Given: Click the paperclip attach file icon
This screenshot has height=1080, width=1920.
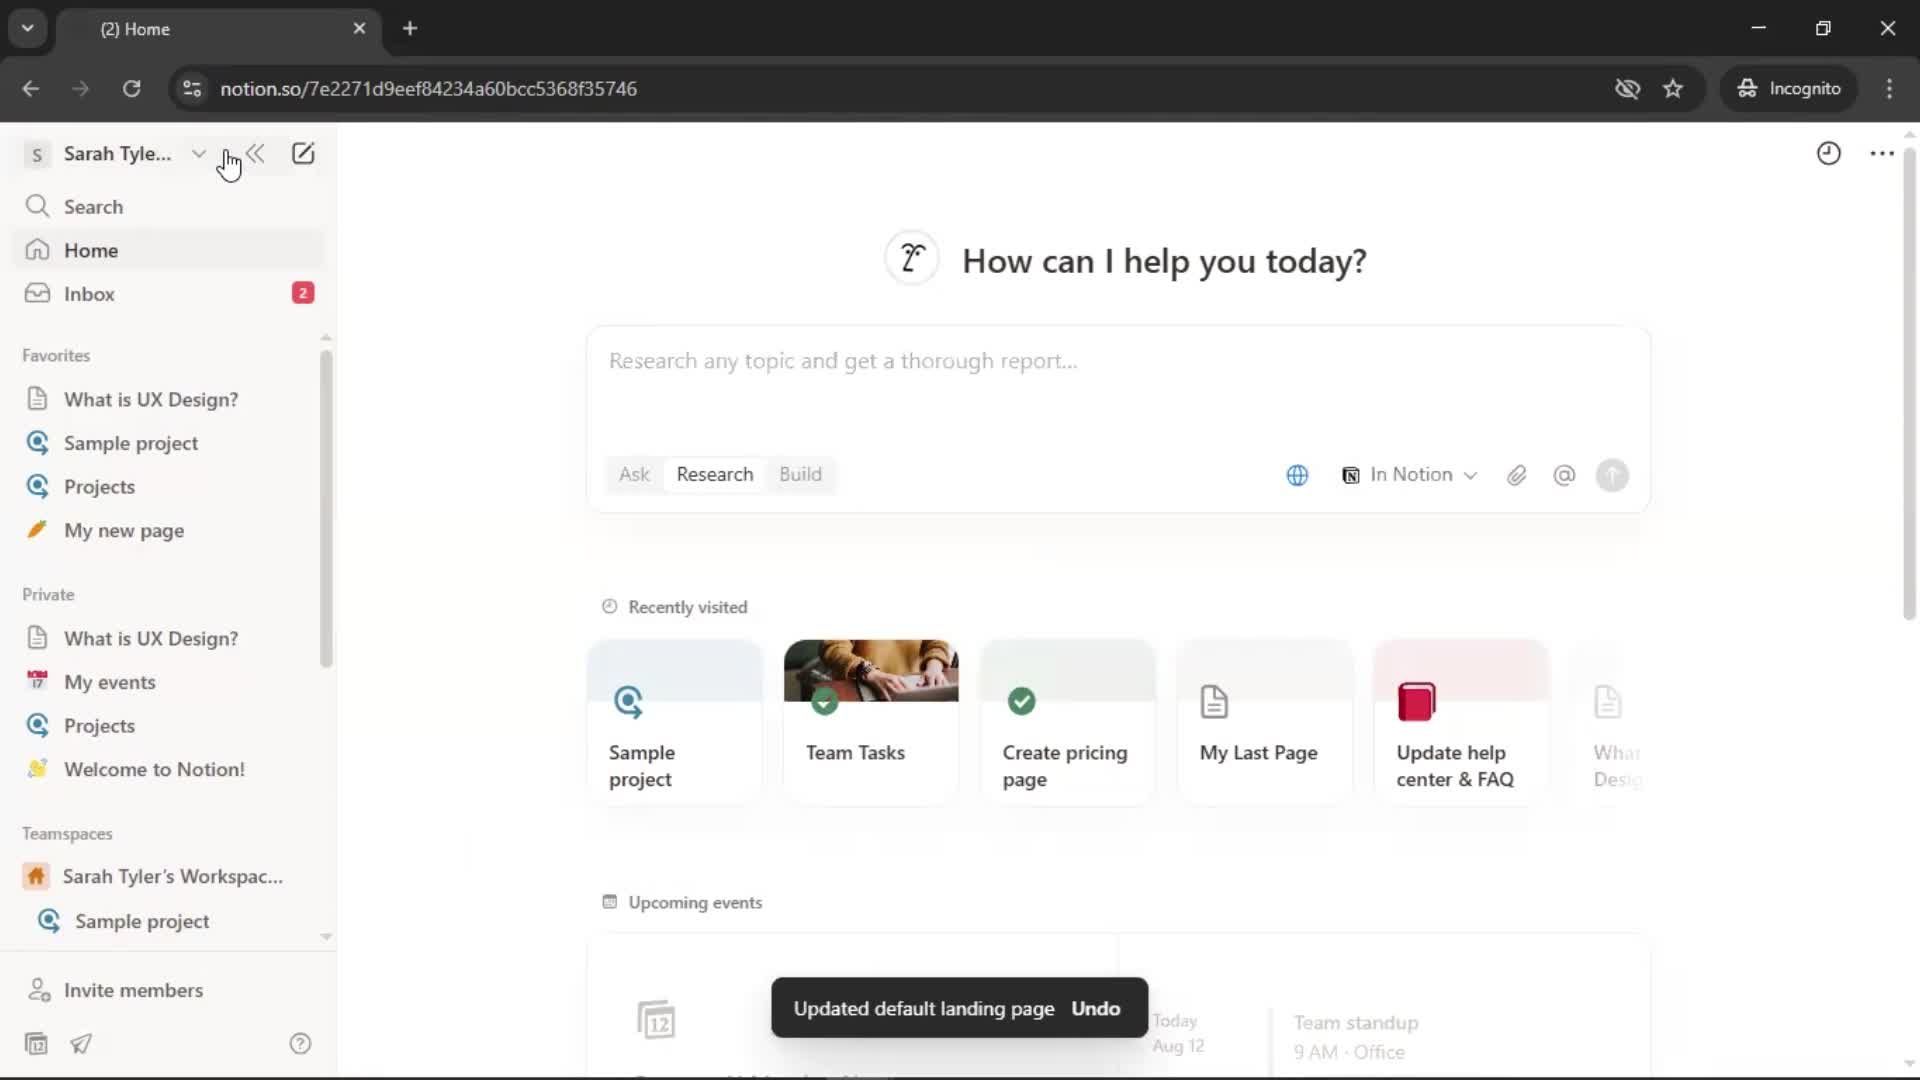Looking at the screenshot, I should (x=1517, y=476).
